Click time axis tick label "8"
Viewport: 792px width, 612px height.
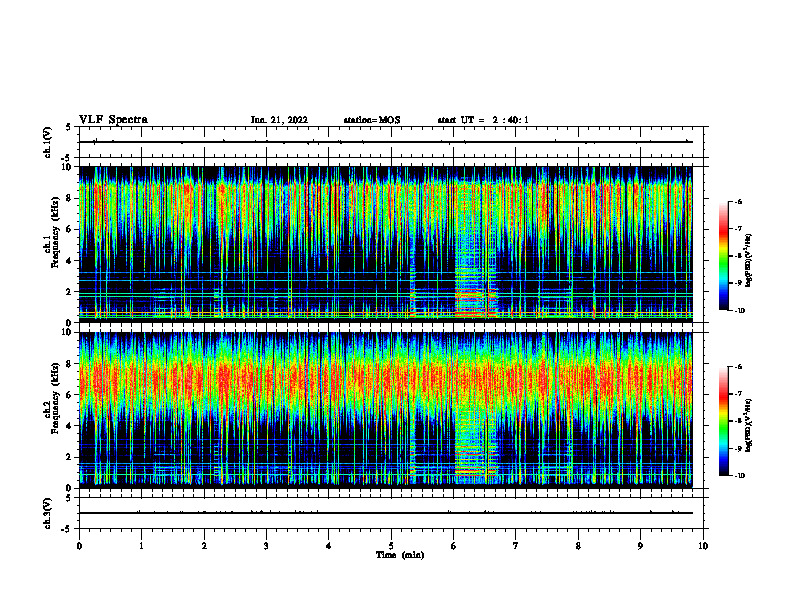coord(578,546)
